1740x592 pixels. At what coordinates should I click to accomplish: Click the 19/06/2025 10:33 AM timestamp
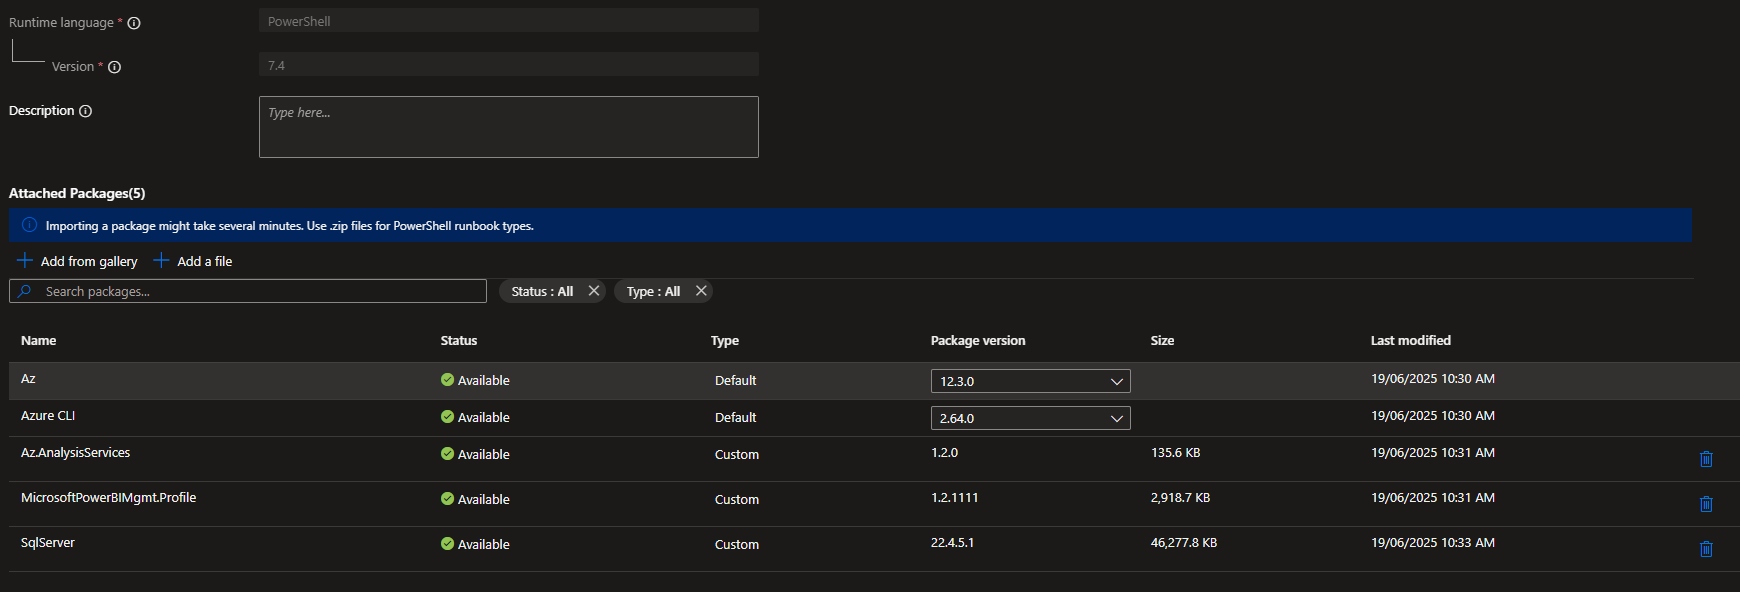(x=1433, y=543)
